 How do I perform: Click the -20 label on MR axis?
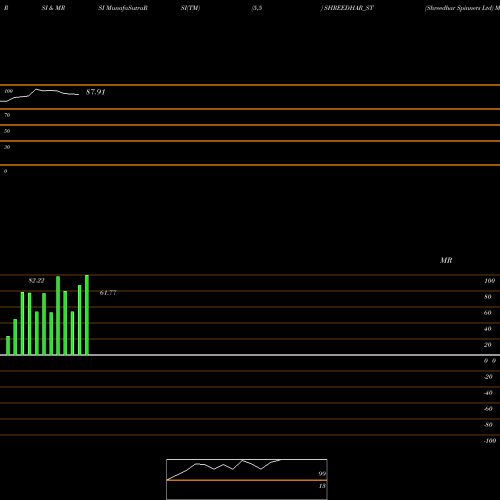pyautogui.click(x=488, y=377)
